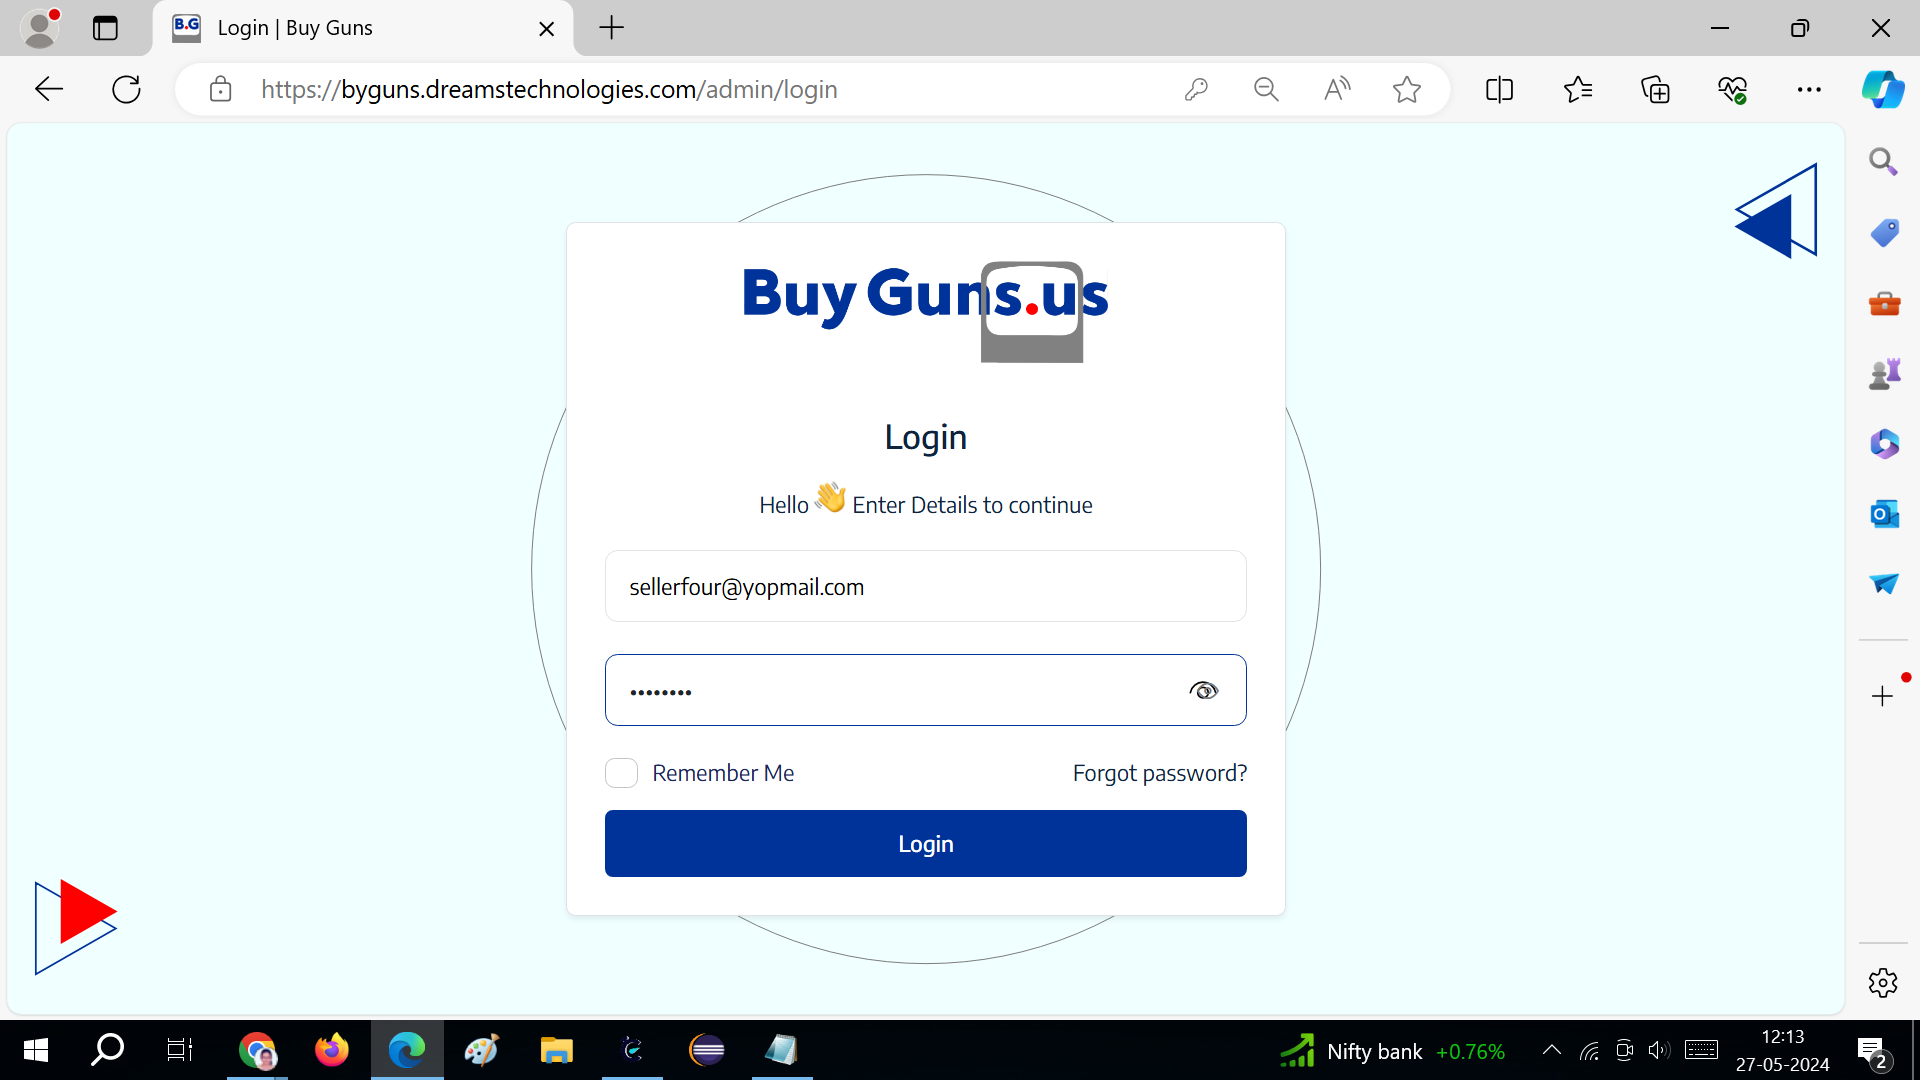Switch to Edge in the taskbar
This screenshot has width=1920, height=1080.
click(407, 1050)
